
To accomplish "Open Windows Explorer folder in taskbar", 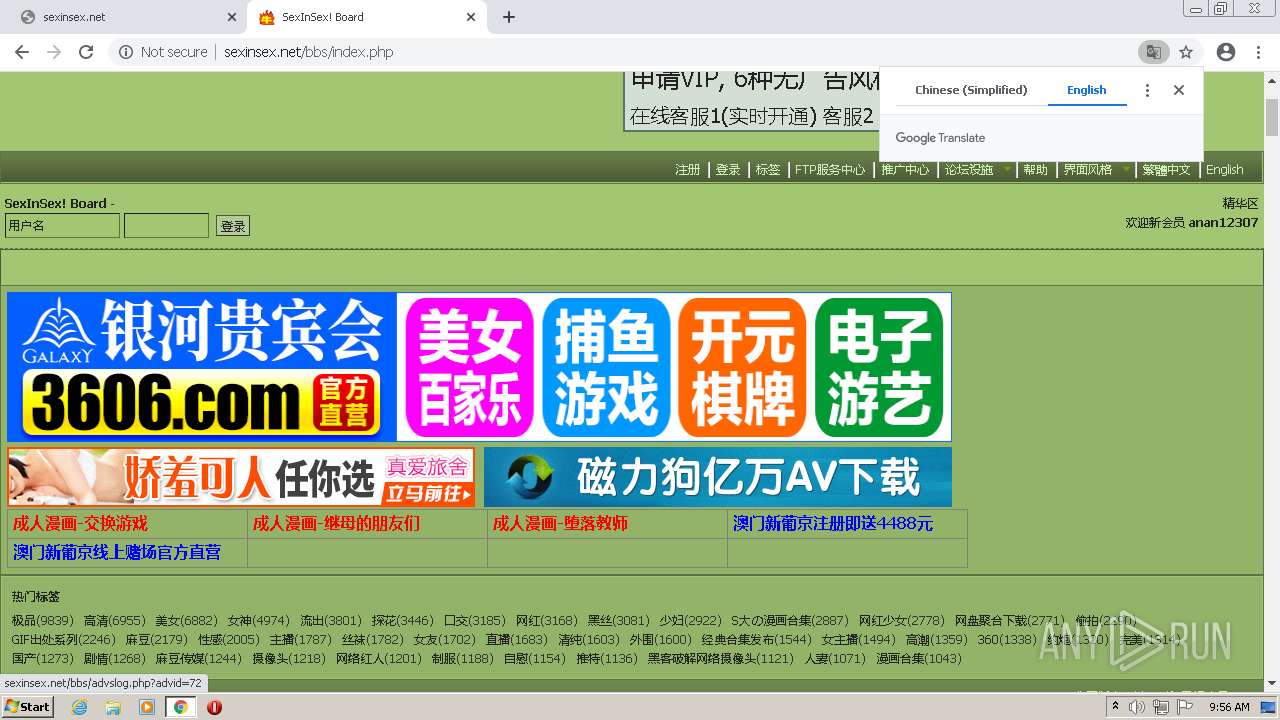I will (x=113, y=707).
